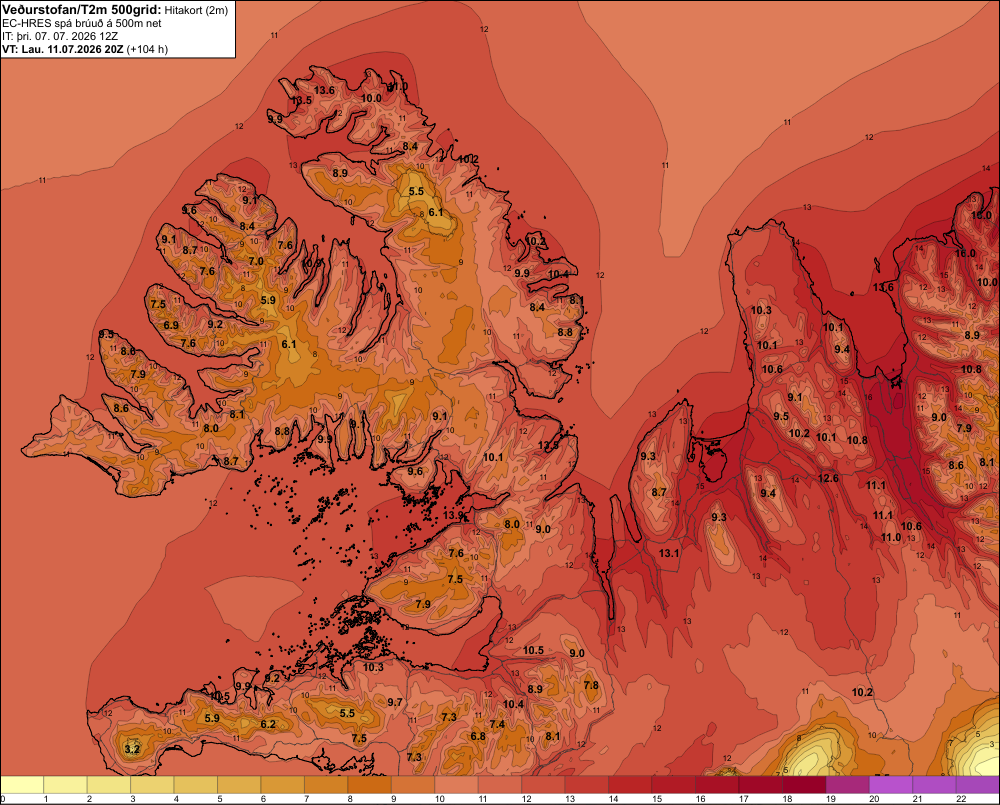
Task: Click the Veðurstofan/T2m 500grid title text
Action: click(x=82, y=10)
